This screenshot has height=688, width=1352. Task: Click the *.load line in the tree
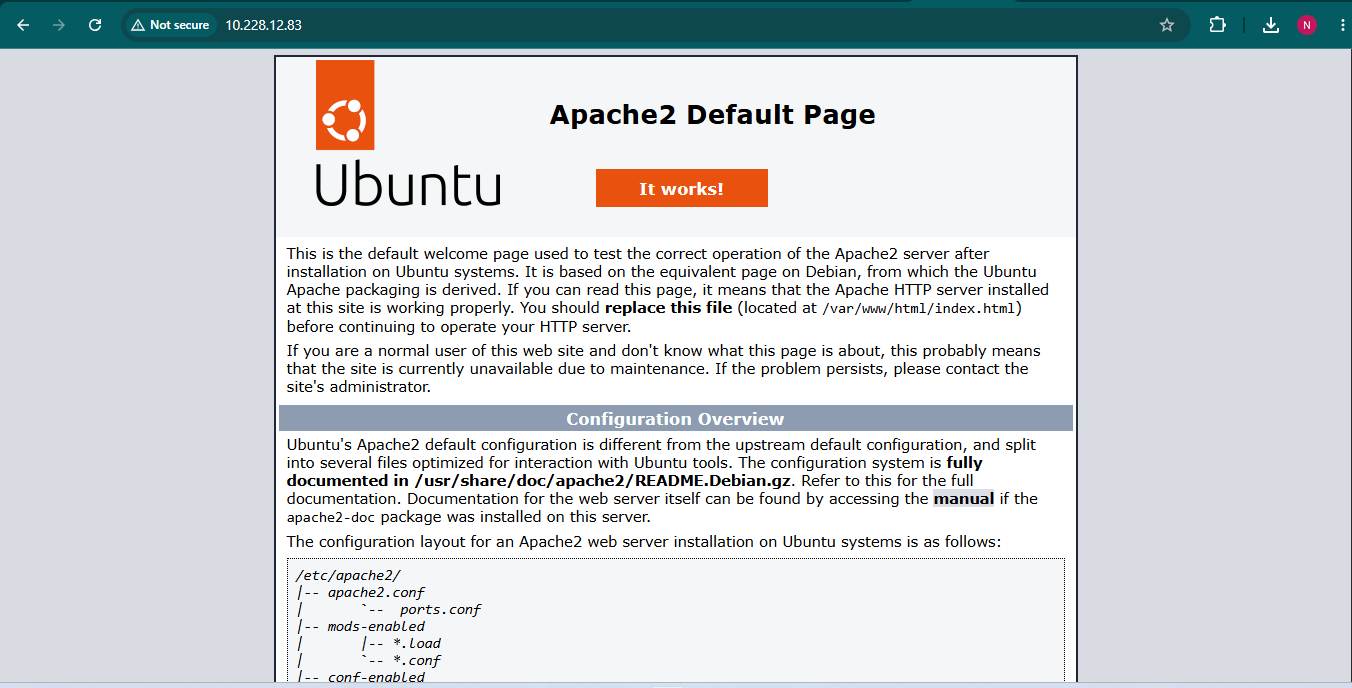pyautogui.click(x=417, y=643)
